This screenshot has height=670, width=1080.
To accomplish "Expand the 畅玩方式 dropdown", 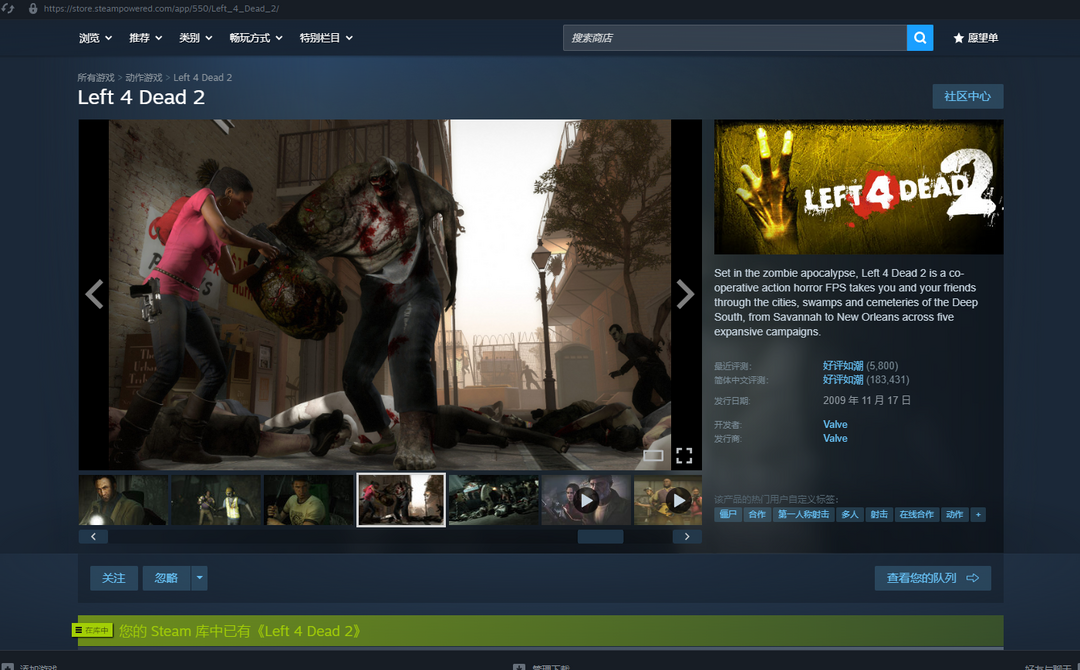I will (x=256, y=38).
